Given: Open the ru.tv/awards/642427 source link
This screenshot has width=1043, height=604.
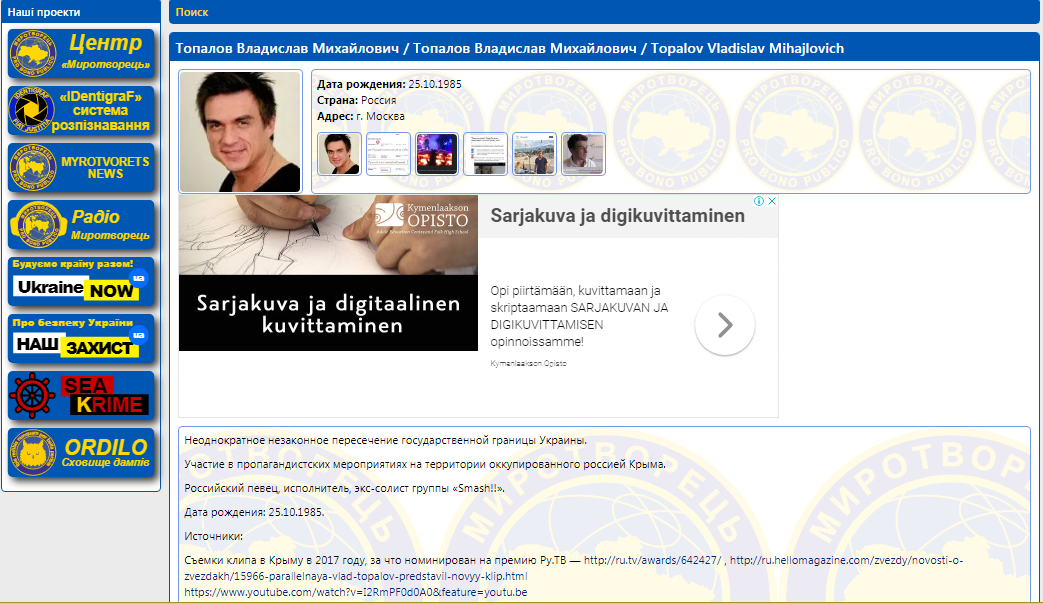Looking at the screenshot, I should tap(653, 560).
